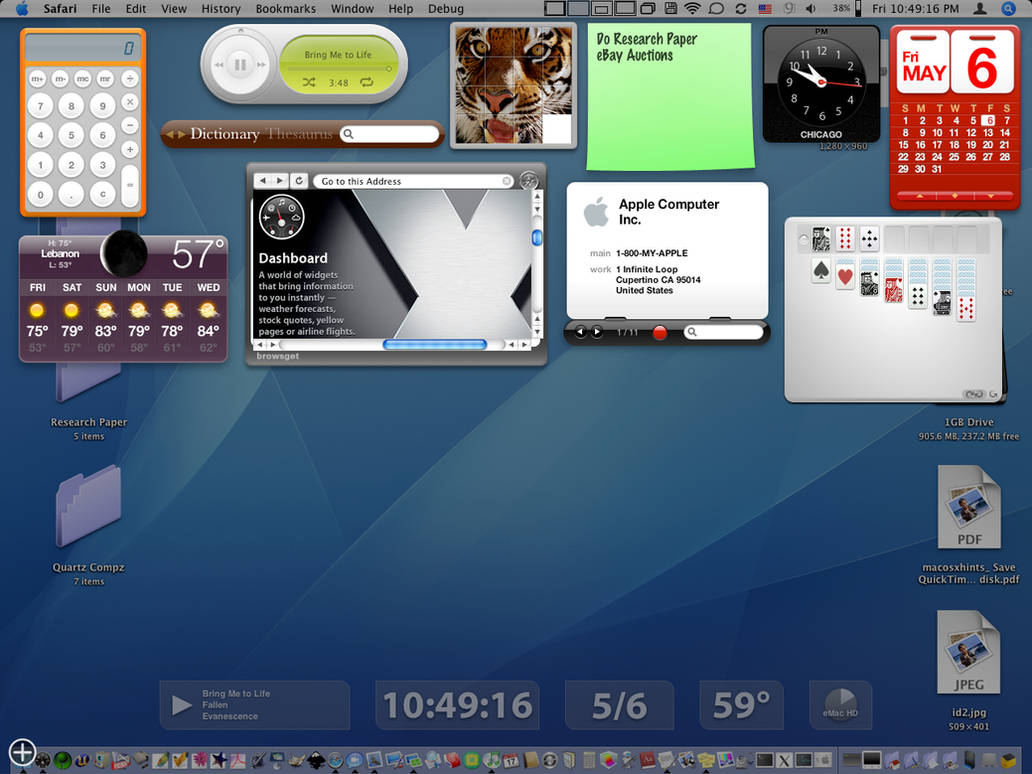Click the Dictionary widget search field
The image size is (1032, 774).
[390, 134]
